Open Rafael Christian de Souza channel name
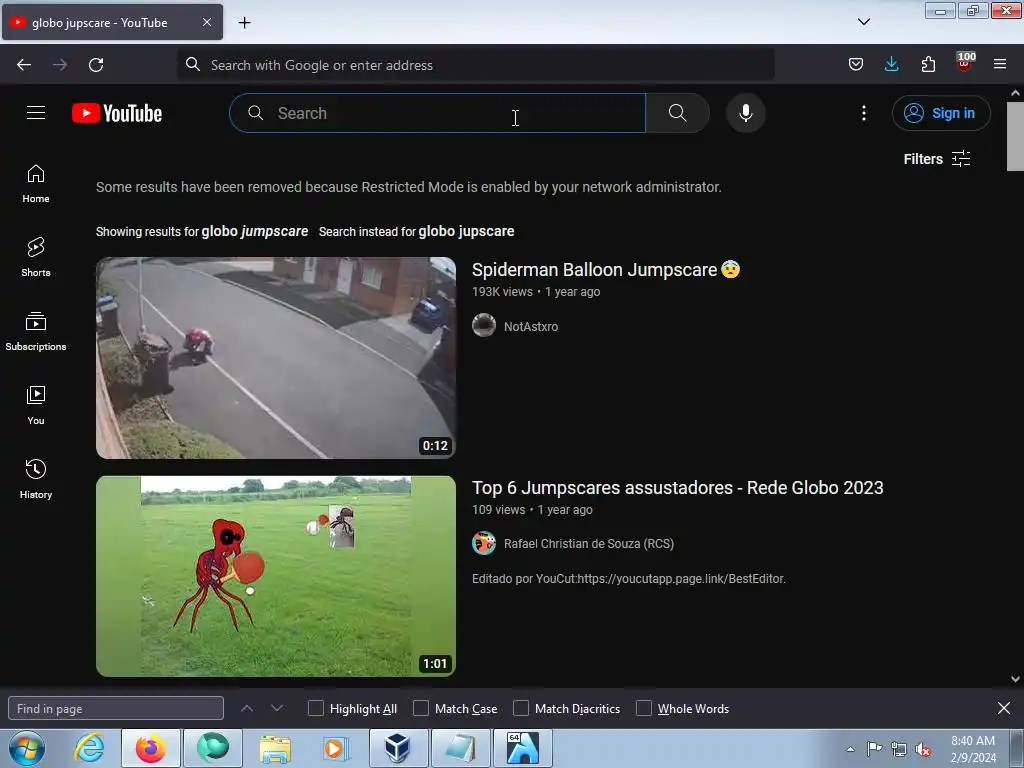 (x=588, y=543)
